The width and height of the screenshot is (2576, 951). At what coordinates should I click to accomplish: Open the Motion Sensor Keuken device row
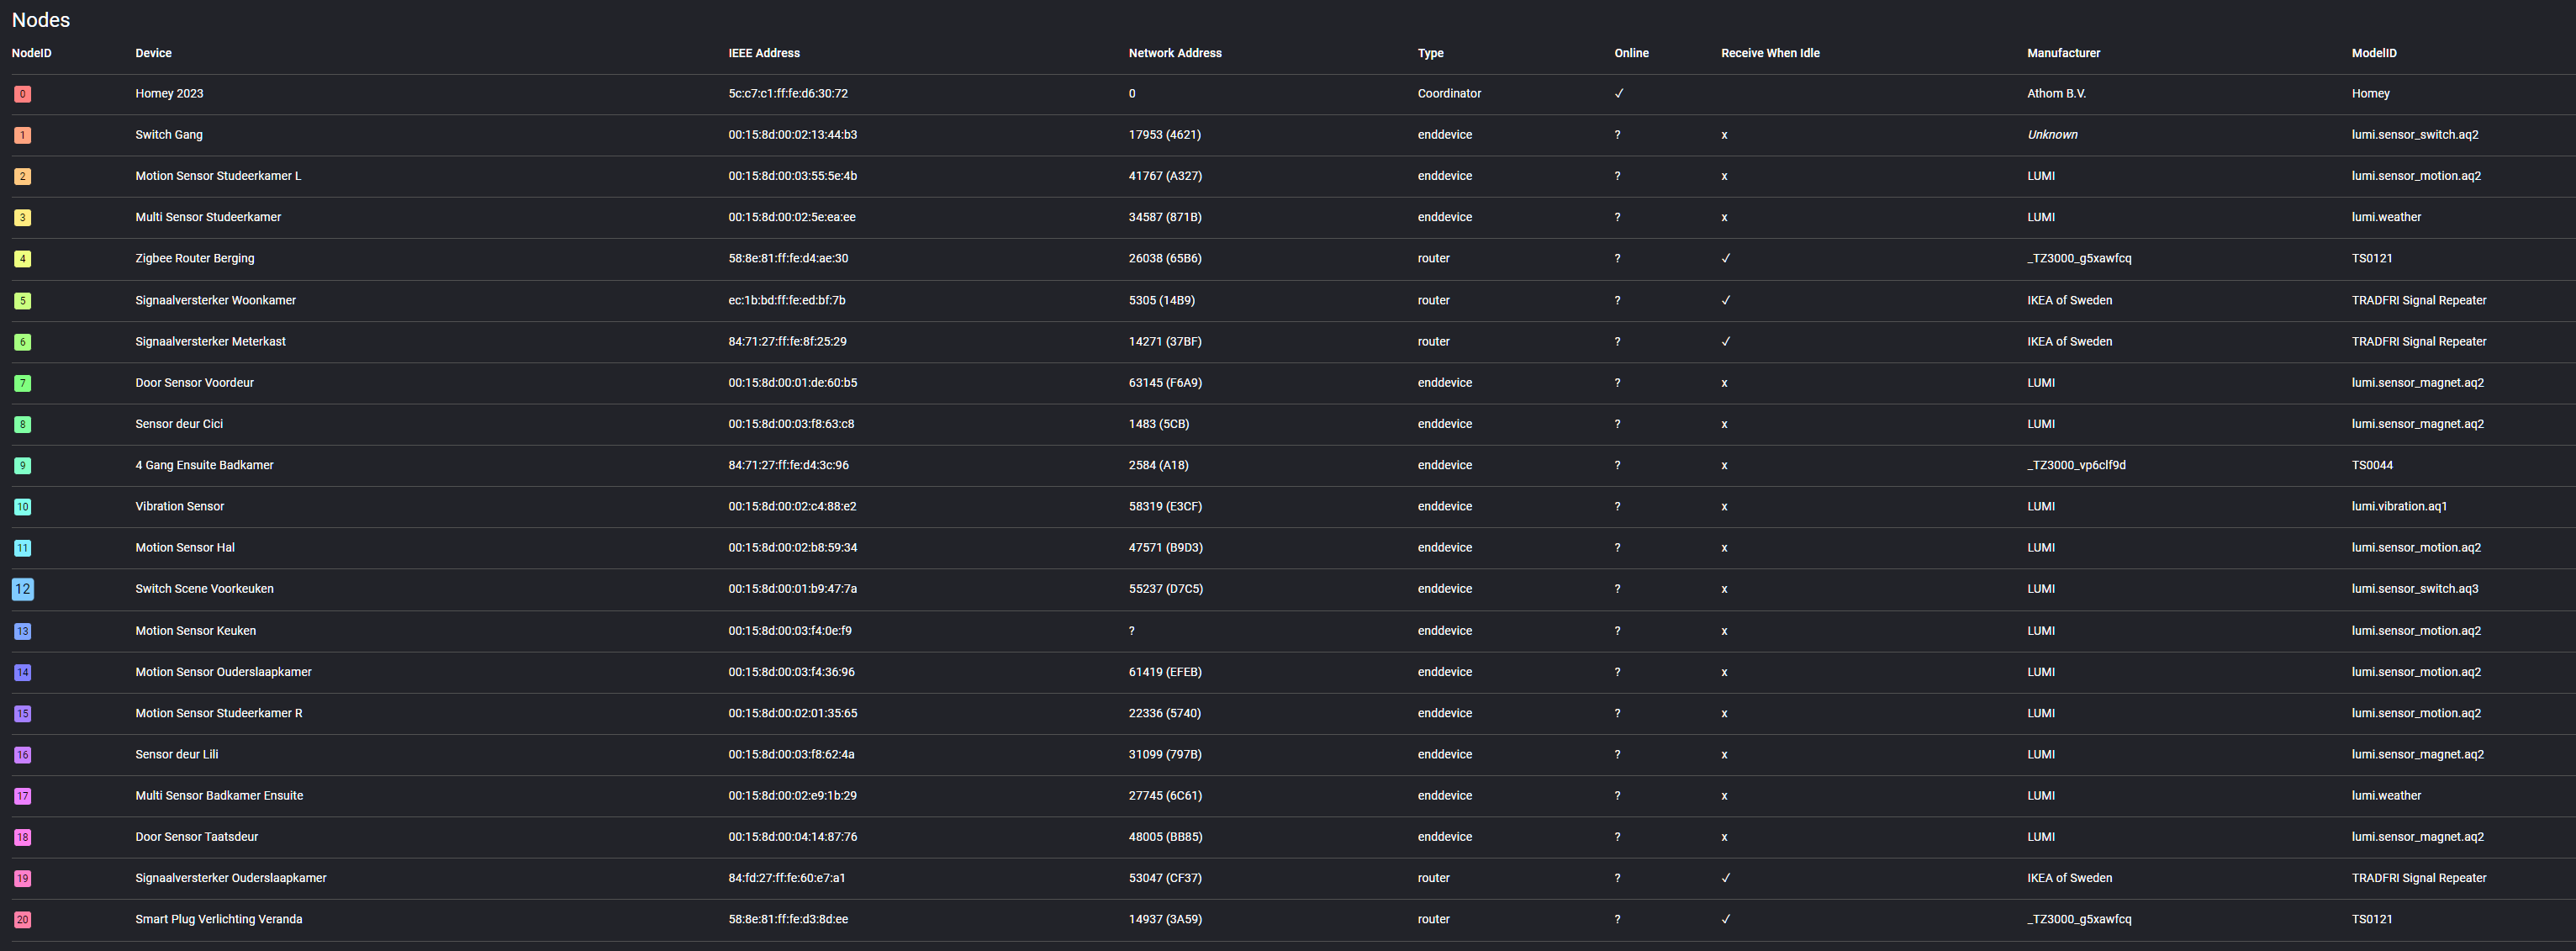(195, 631)
